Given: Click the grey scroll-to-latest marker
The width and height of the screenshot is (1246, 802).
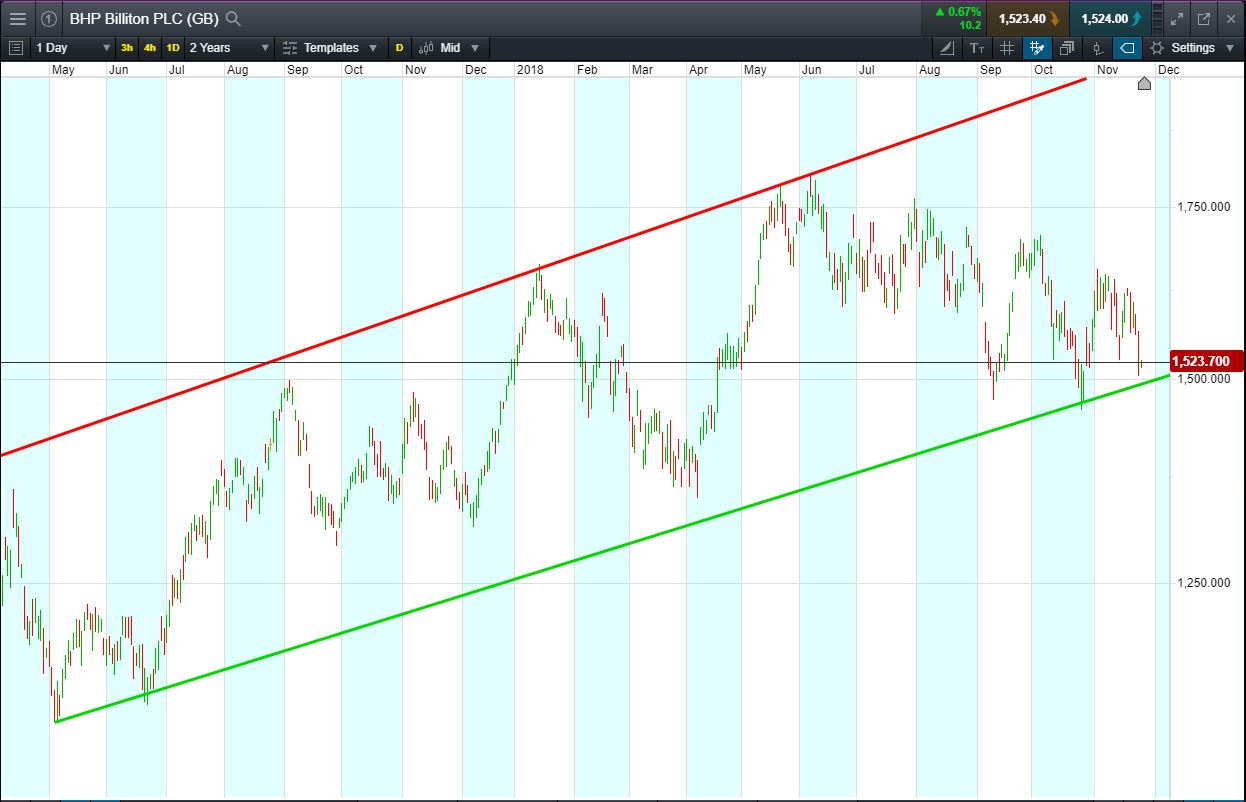Looking at the screenshot, I should 1145,83.
